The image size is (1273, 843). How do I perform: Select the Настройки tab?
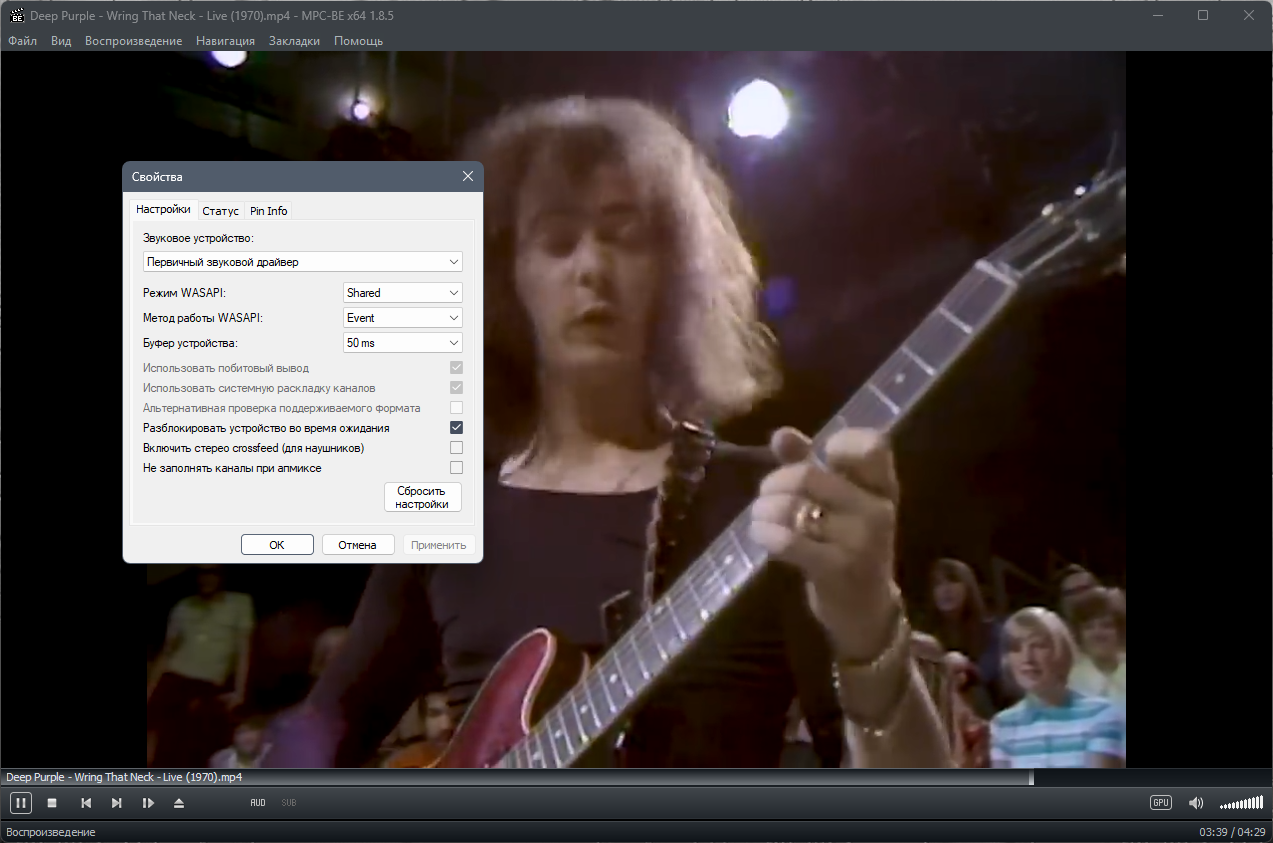163,210
